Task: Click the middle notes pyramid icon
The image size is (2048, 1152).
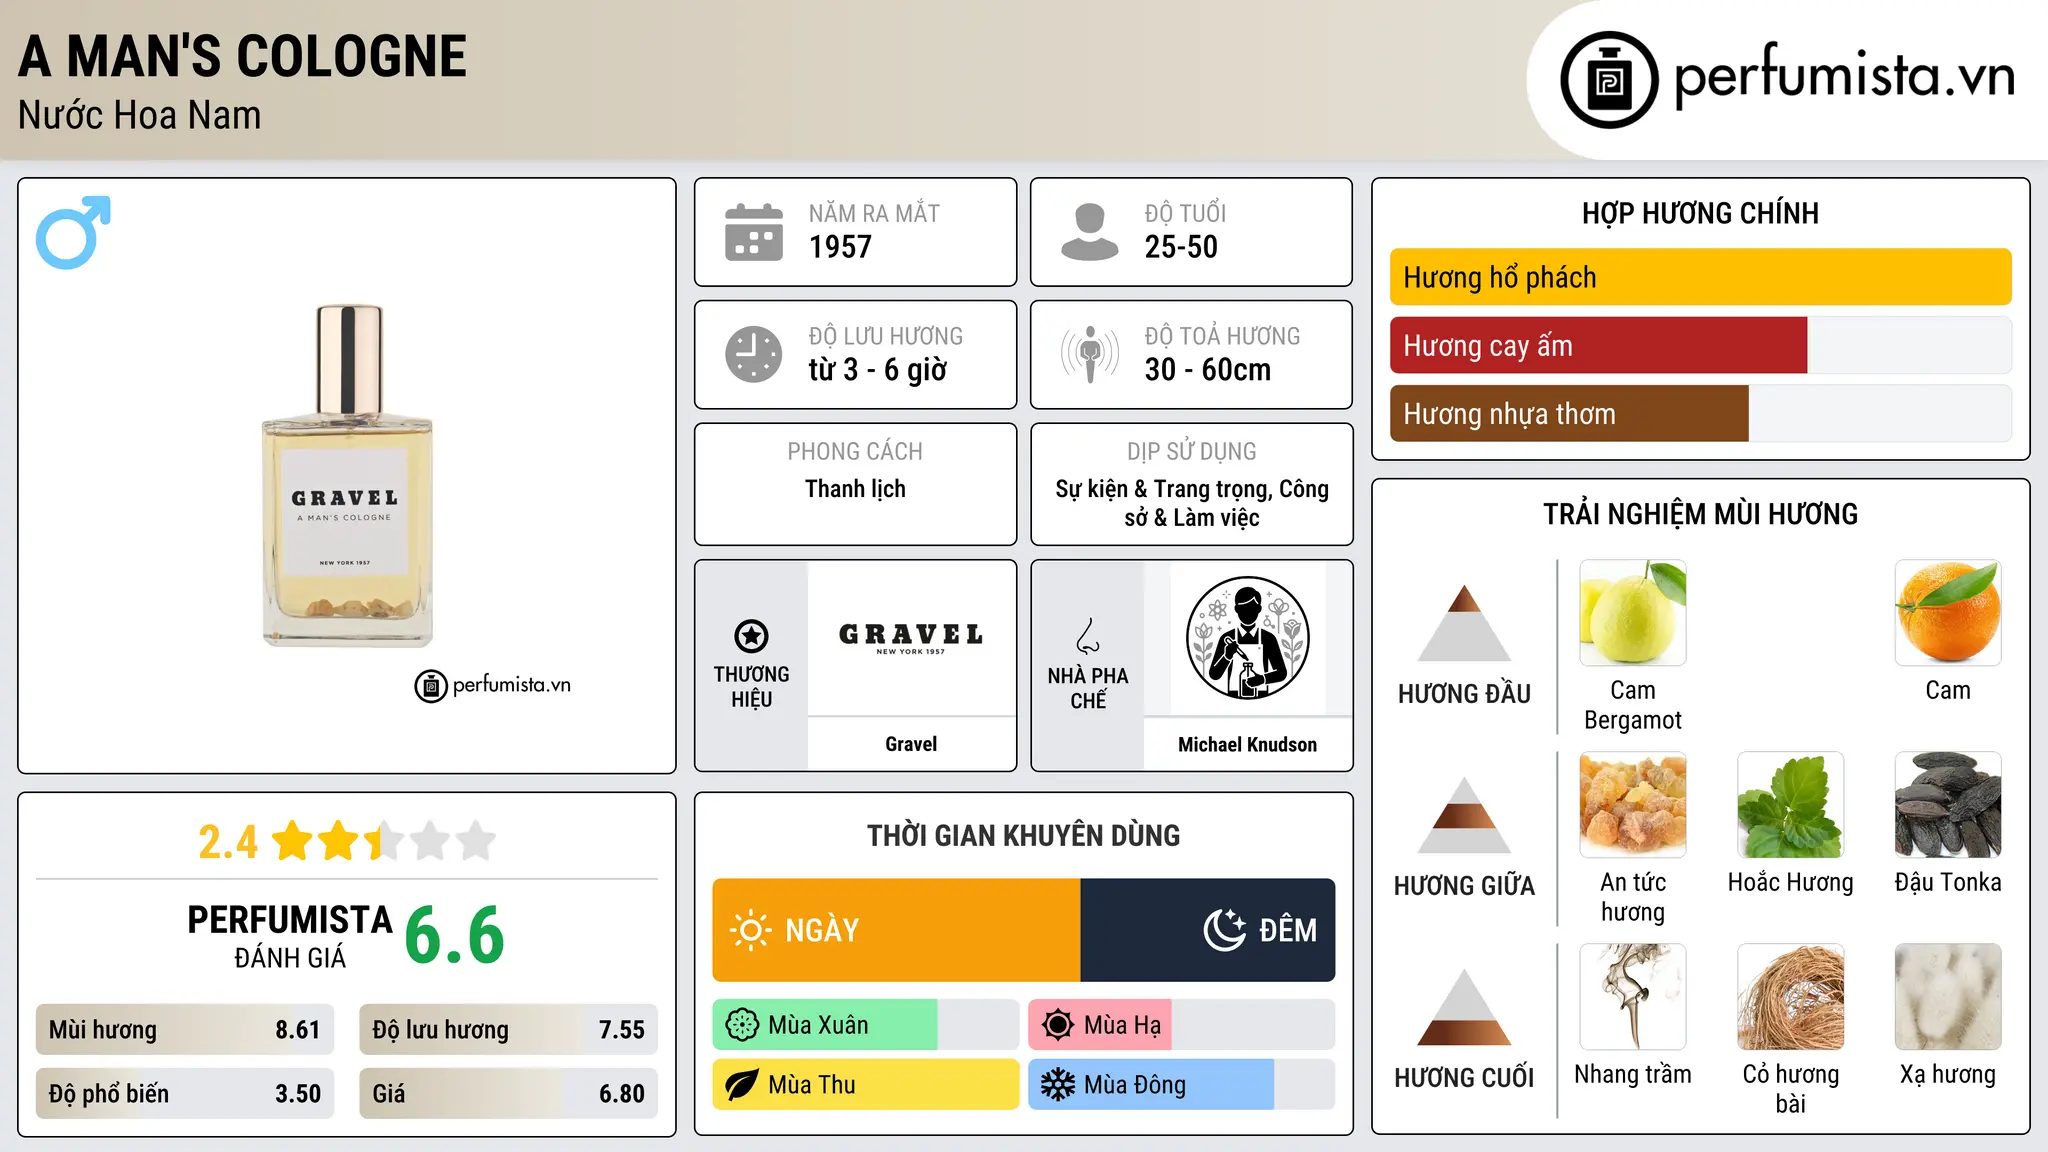Action: click(x=1464, y=815)
